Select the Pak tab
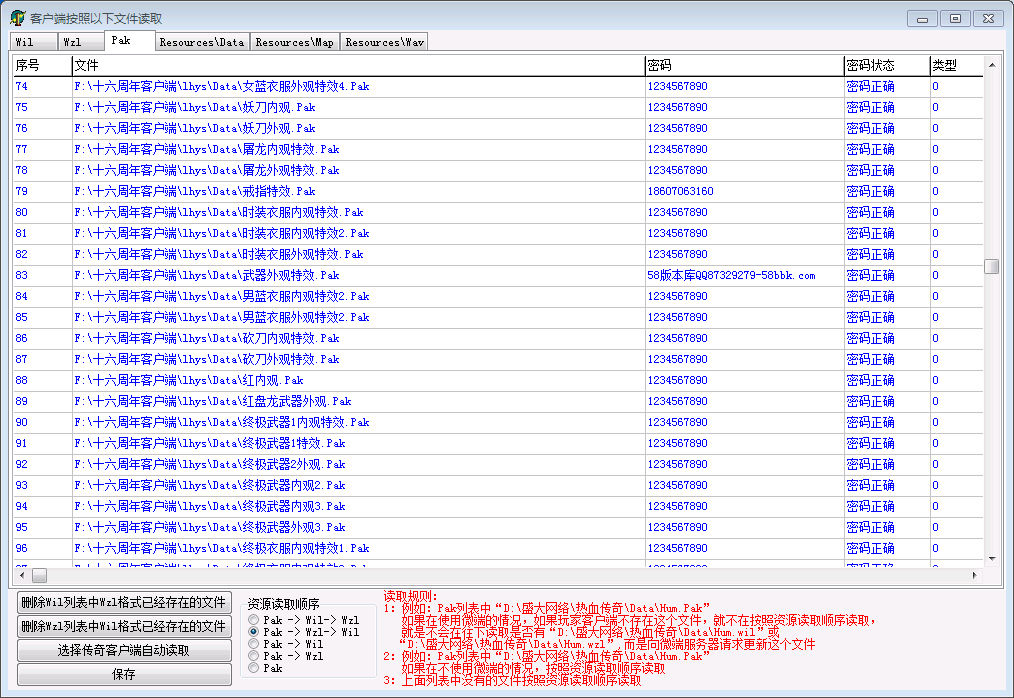The image size is (1014, 698). pos(130,40)
